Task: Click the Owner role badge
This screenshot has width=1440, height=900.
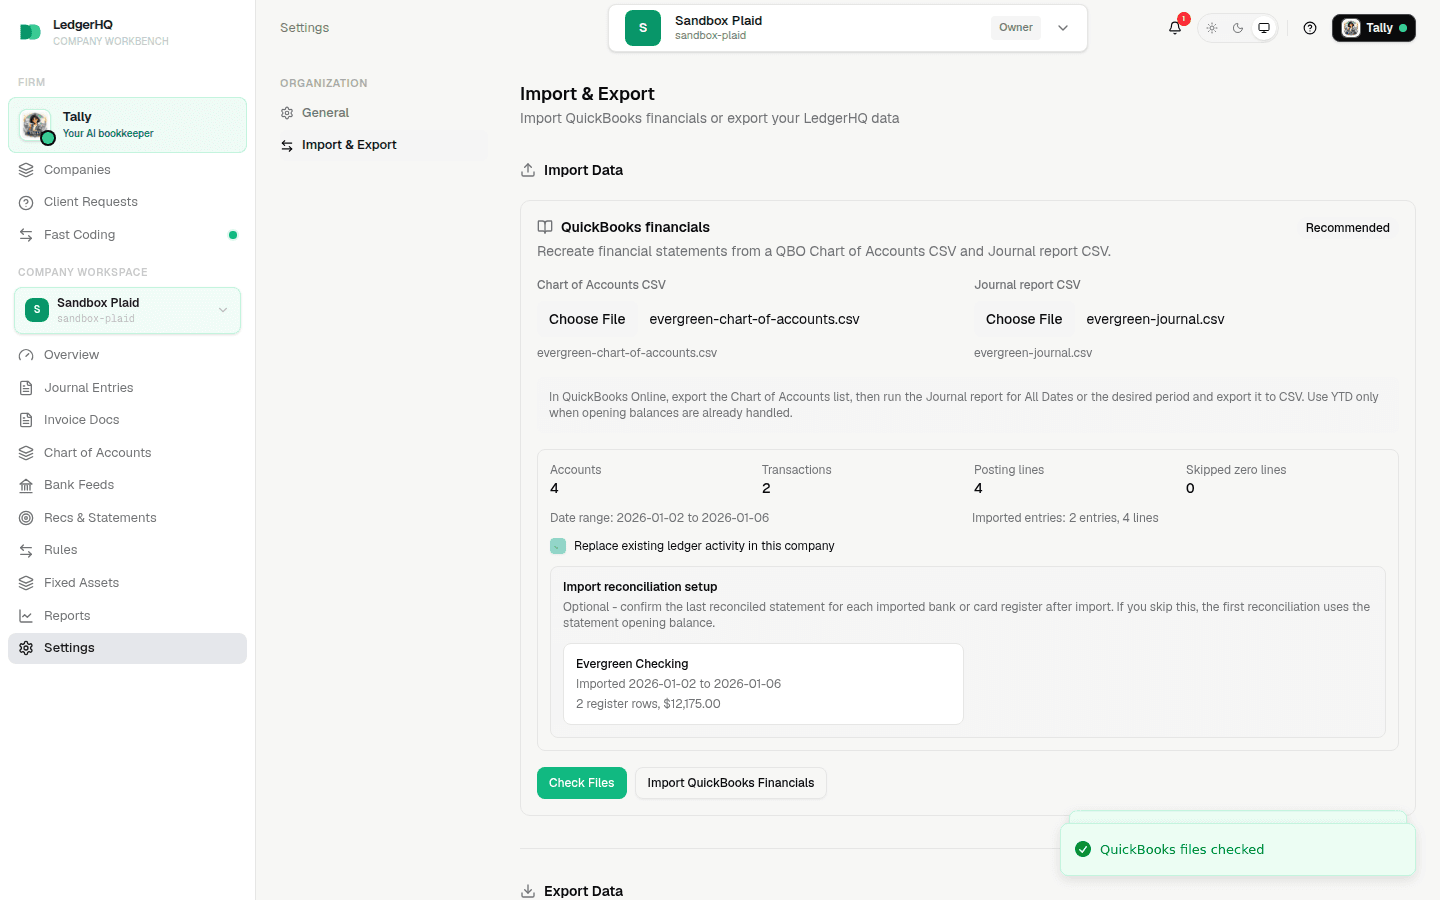Action: (1016, 28)
